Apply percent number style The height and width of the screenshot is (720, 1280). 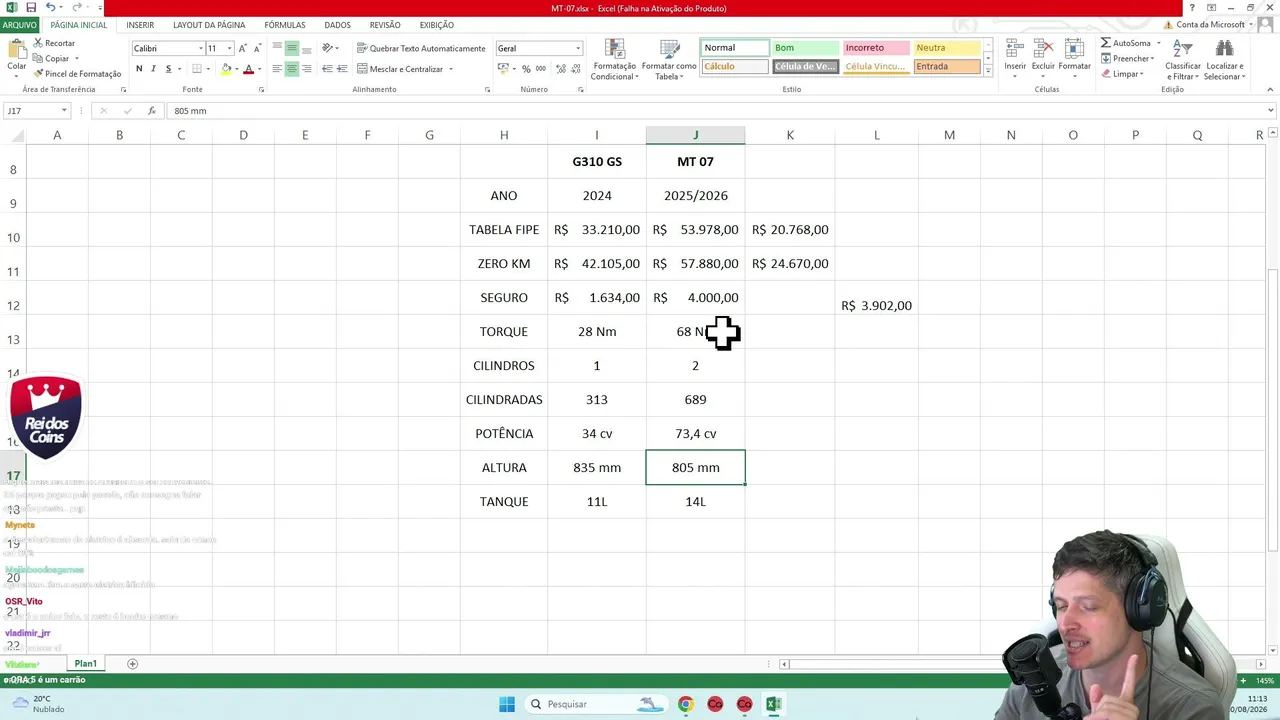pos(526,69)
